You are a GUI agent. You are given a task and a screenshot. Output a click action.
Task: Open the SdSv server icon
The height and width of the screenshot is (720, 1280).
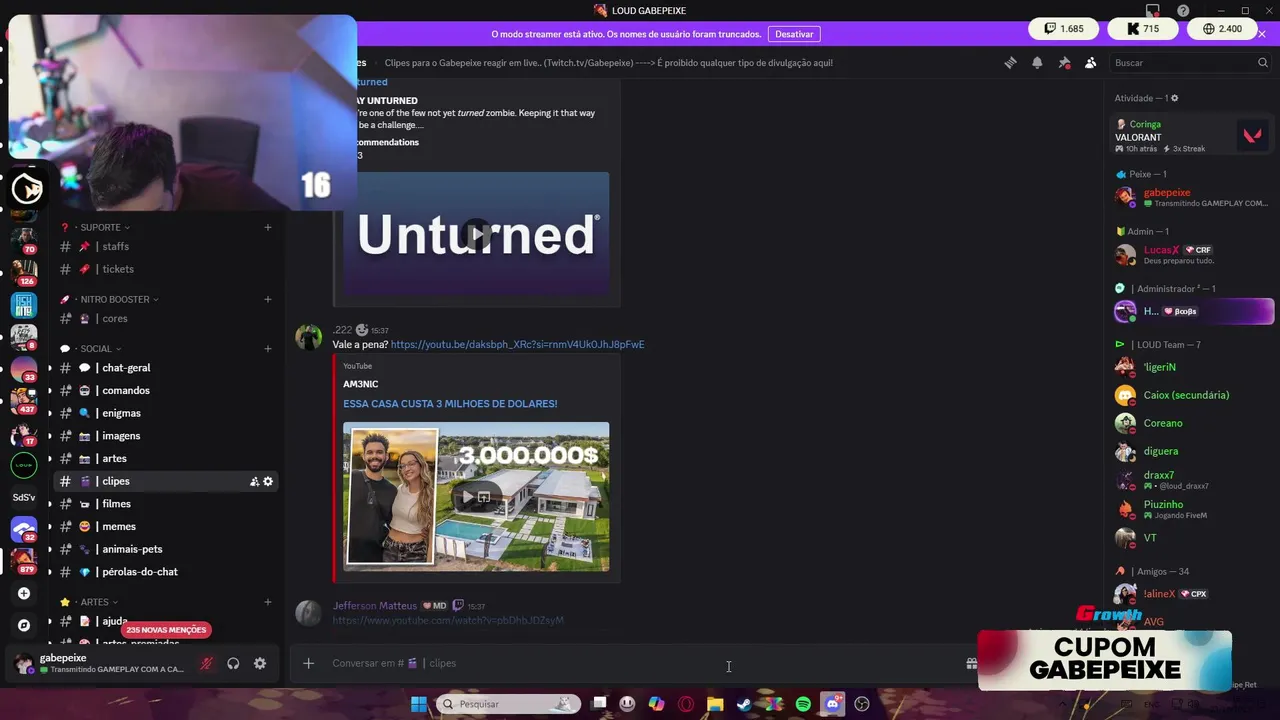coord(24,497)
